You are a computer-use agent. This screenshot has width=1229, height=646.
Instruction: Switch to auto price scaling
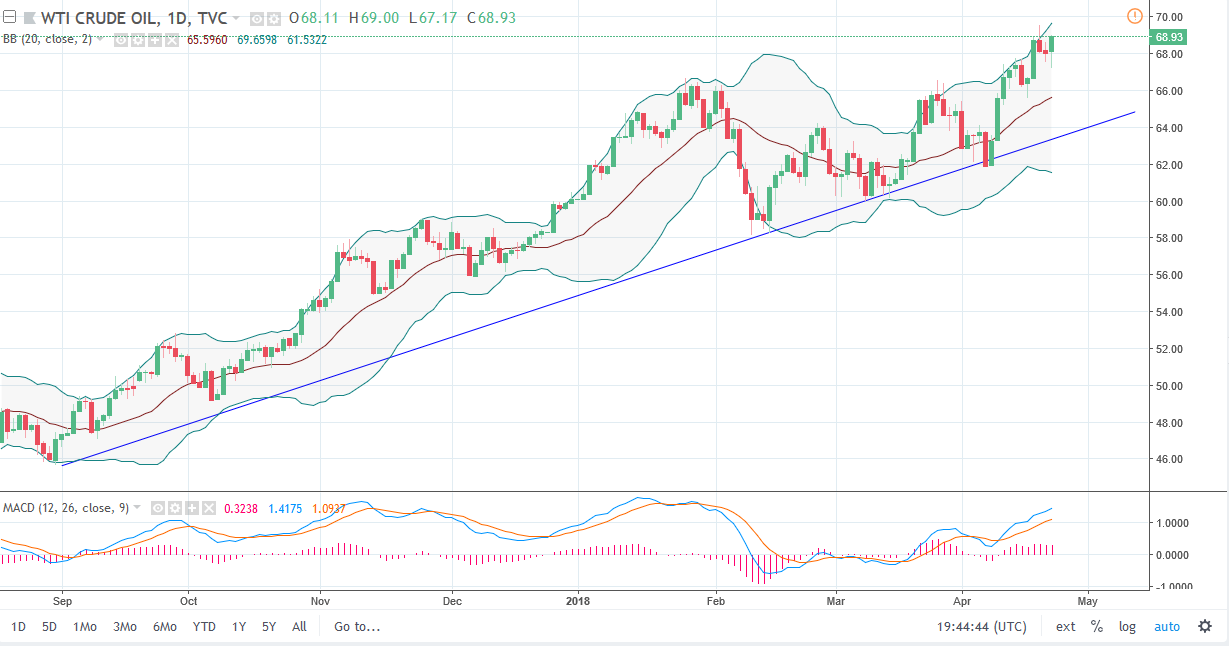pos(1168,626)
